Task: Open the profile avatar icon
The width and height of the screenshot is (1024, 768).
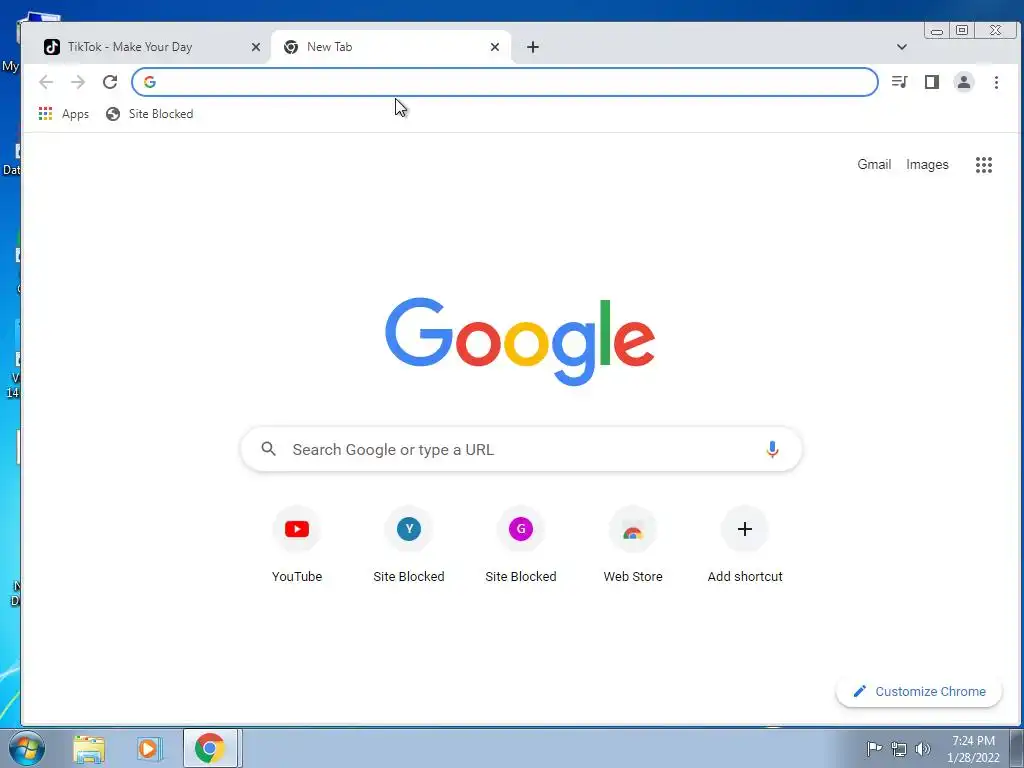Action: click(x=964, y=82)
